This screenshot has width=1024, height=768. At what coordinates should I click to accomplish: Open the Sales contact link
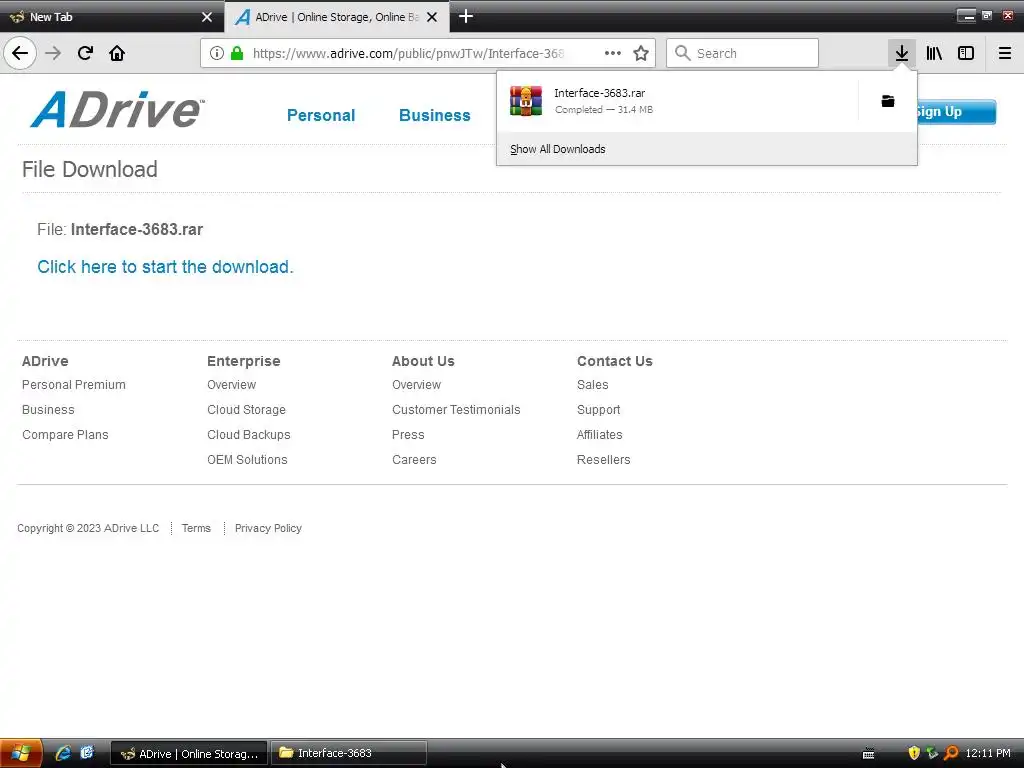point(592,385)
